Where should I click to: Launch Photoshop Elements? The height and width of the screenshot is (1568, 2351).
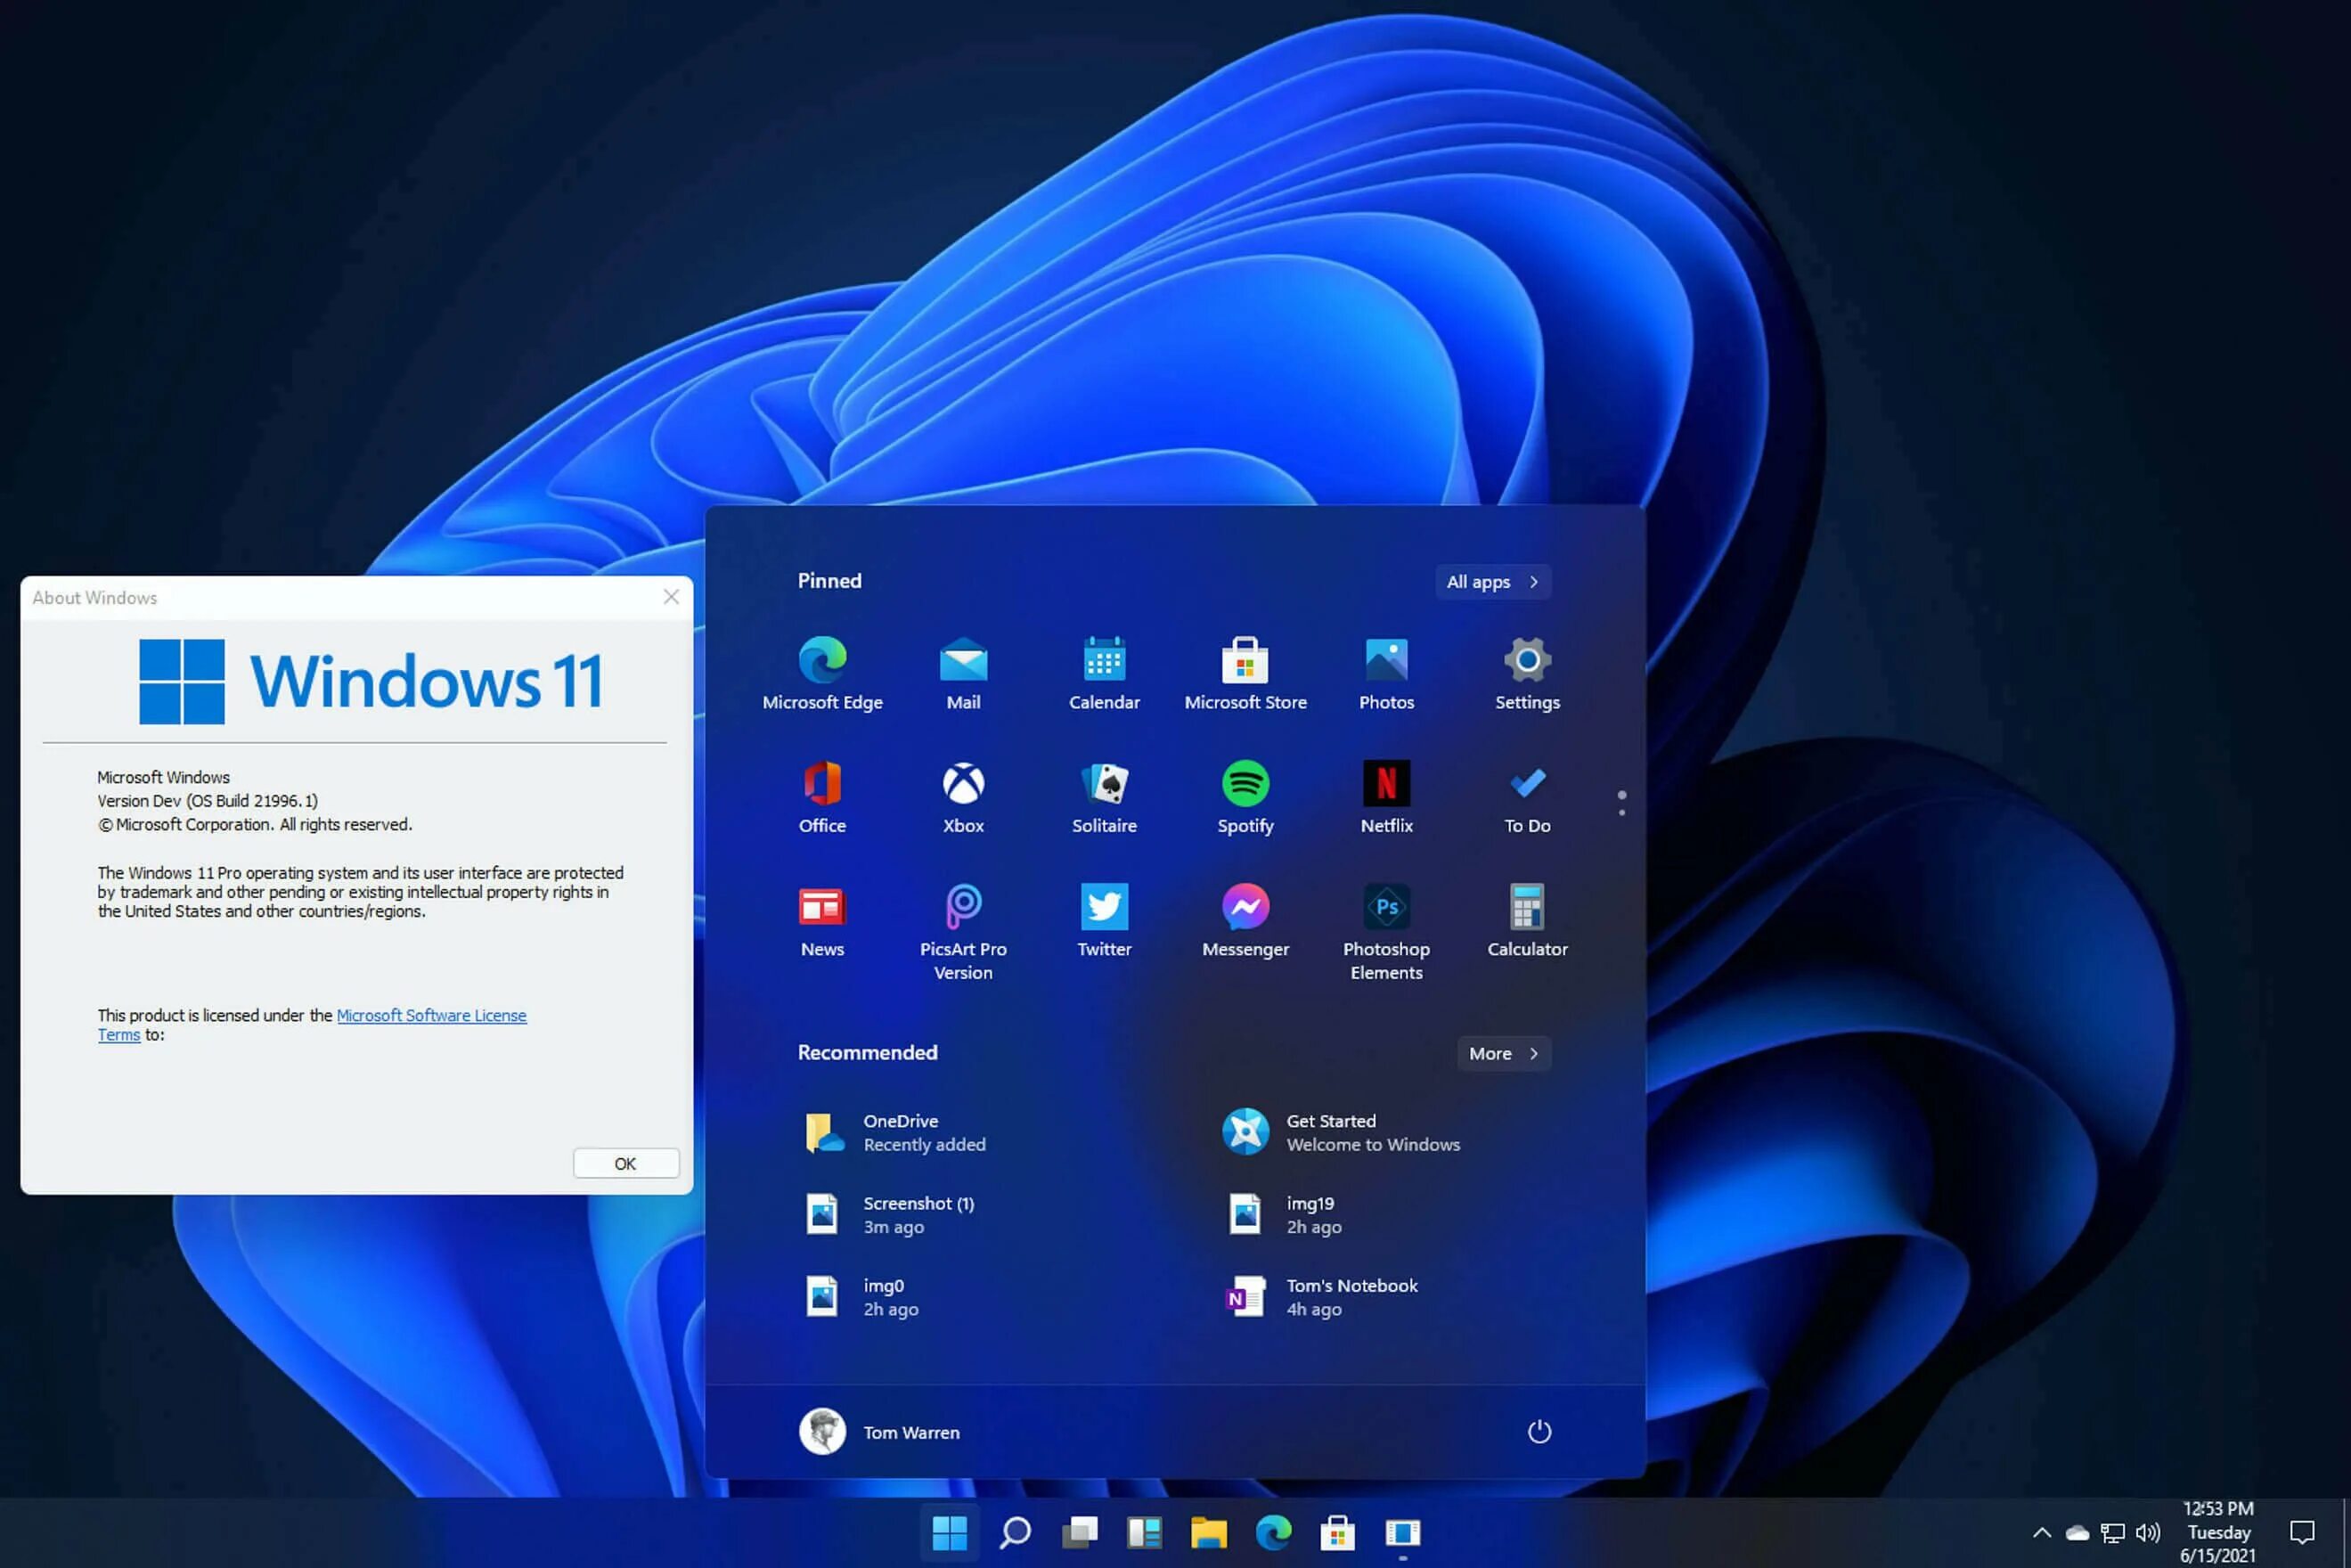(x=1385, y=907)
